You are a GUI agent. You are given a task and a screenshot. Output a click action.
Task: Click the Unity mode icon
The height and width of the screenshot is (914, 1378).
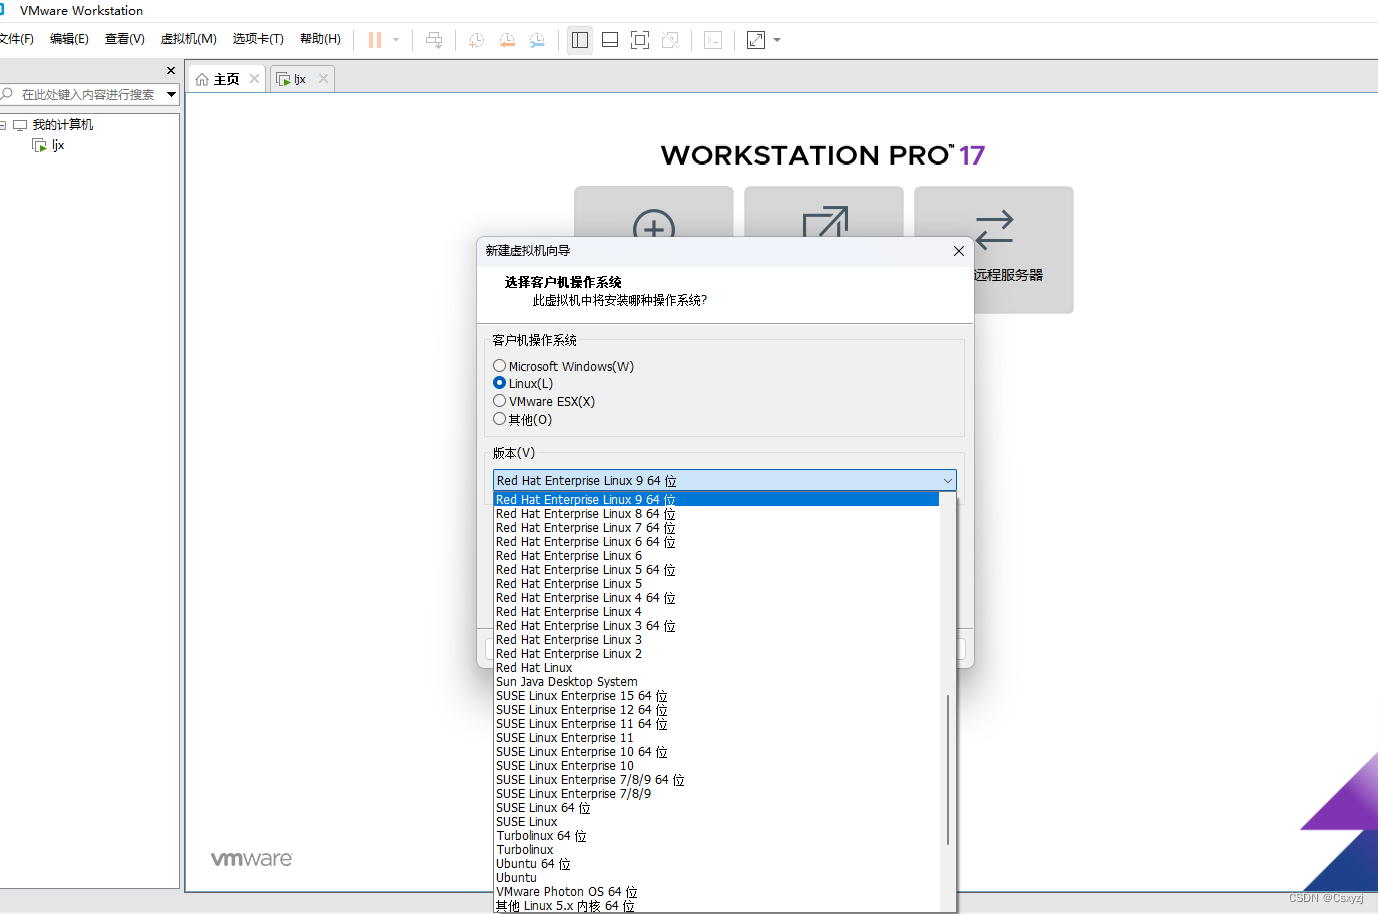pyautogui.click(x=670, y=40)
